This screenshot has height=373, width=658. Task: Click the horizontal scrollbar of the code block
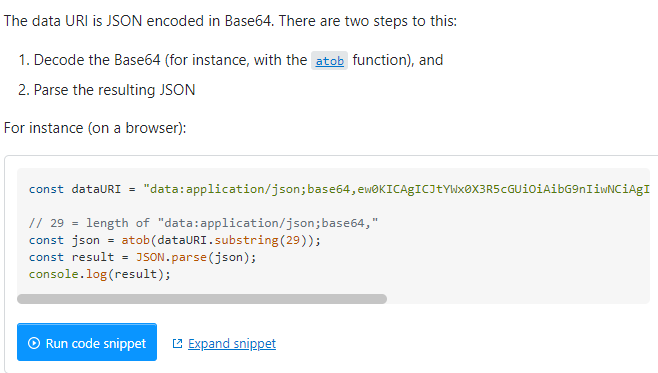[202, 299]
